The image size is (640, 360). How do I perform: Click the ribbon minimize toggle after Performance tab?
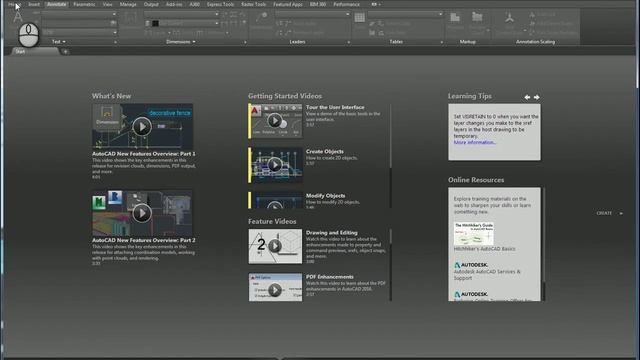(376, 4)
